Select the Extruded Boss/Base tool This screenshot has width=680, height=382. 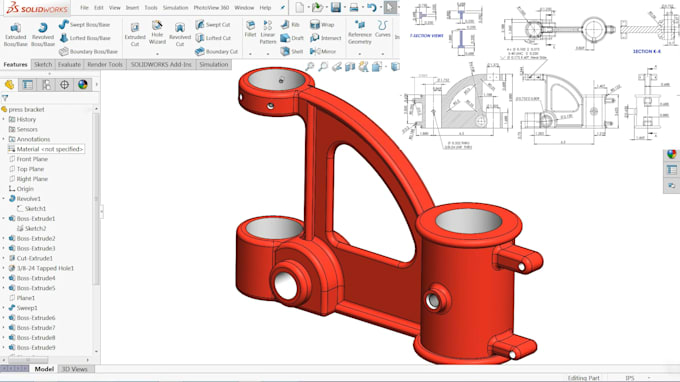(16, 34)
